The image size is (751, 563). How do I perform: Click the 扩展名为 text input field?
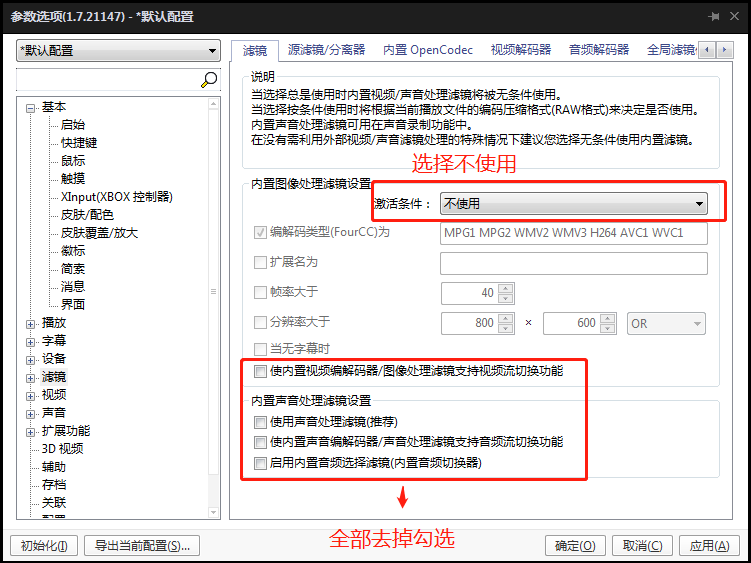(573, 264)
